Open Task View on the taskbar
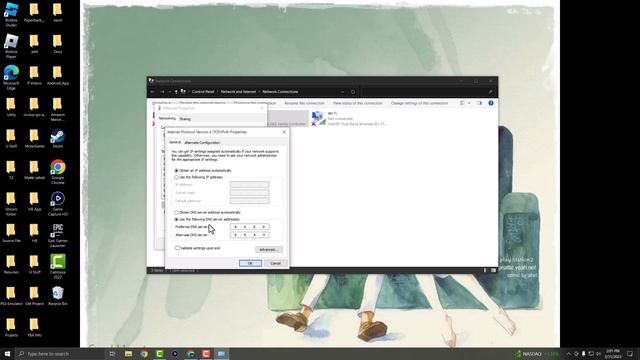The width and height of the screenshot is (640, 360). click(112, 353)
